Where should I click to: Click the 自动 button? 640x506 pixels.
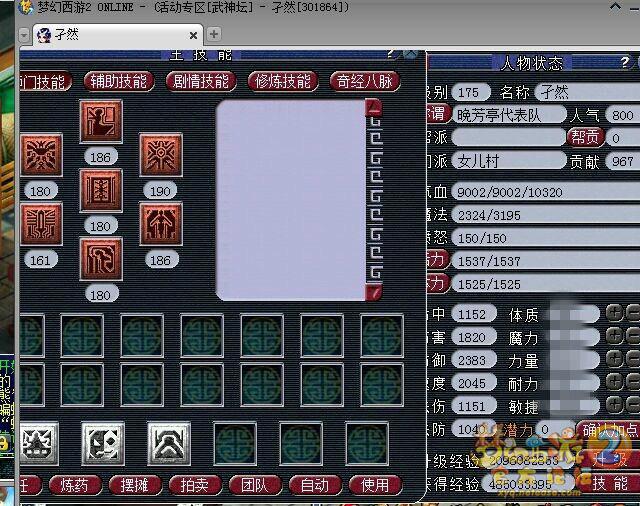click(x=315, y=485)
